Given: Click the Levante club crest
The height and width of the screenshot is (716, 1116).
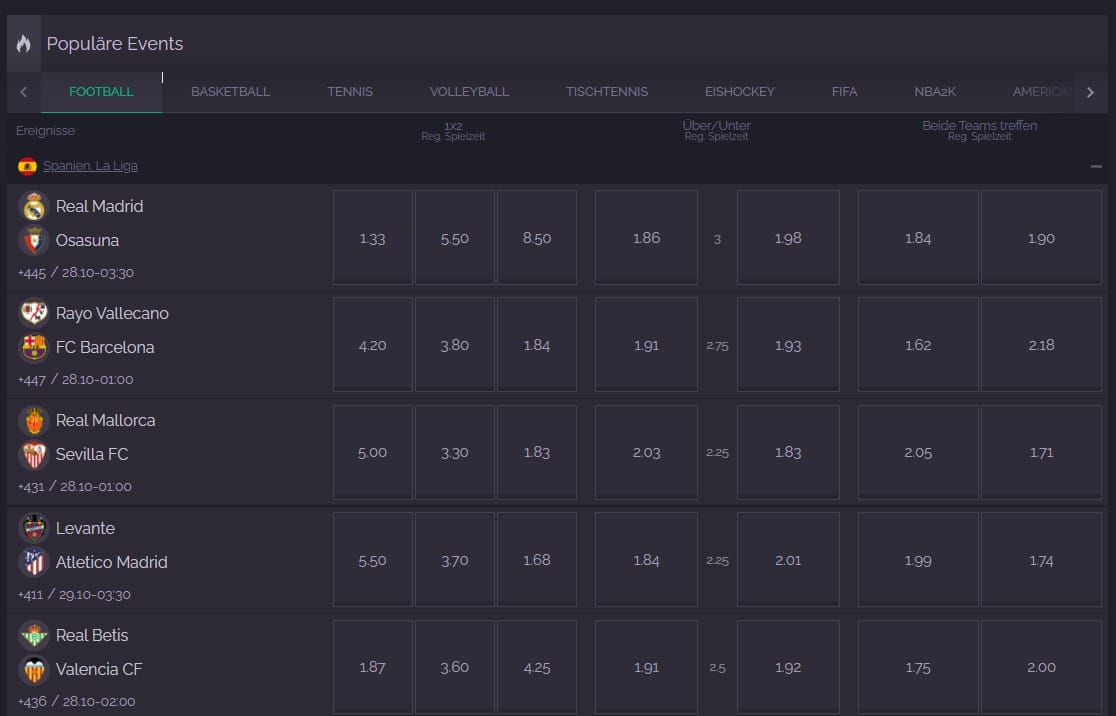Looking at the screenshot, I should coord(34,528).
